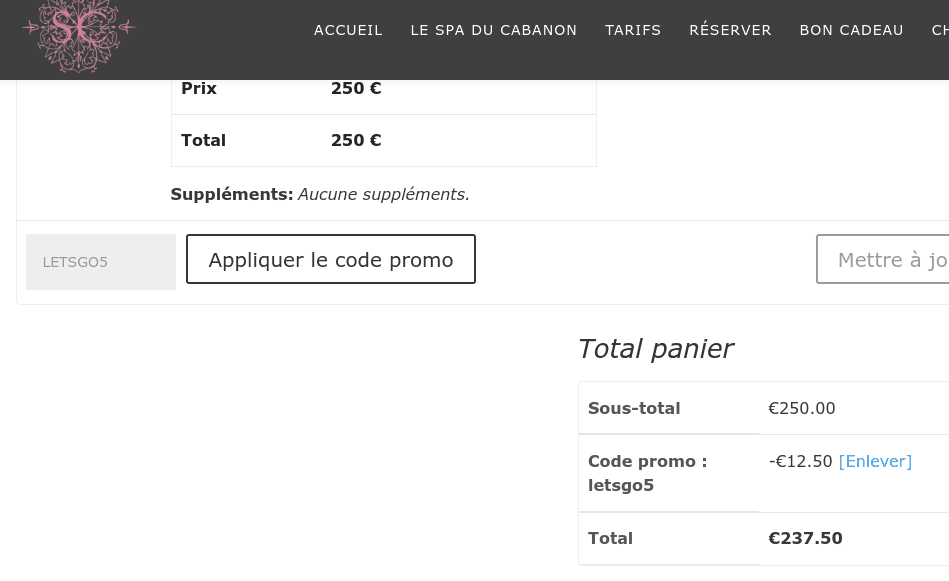Click the partially visible CH menu item
This screenshot has width=949, height=581.
coord(940,30)
